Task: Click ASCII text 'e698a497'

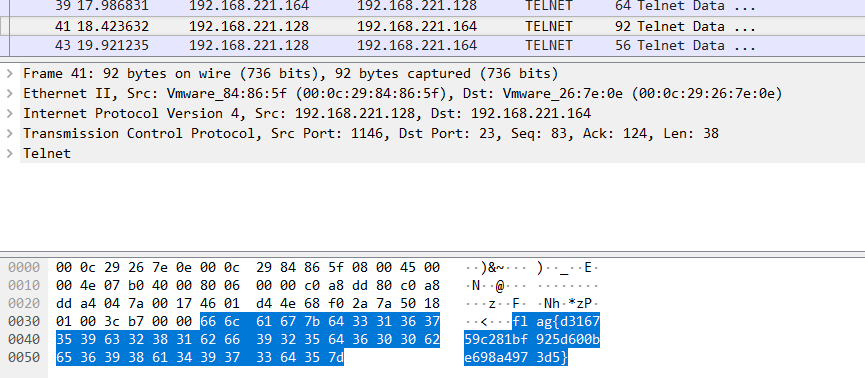Action: point(496,358)
